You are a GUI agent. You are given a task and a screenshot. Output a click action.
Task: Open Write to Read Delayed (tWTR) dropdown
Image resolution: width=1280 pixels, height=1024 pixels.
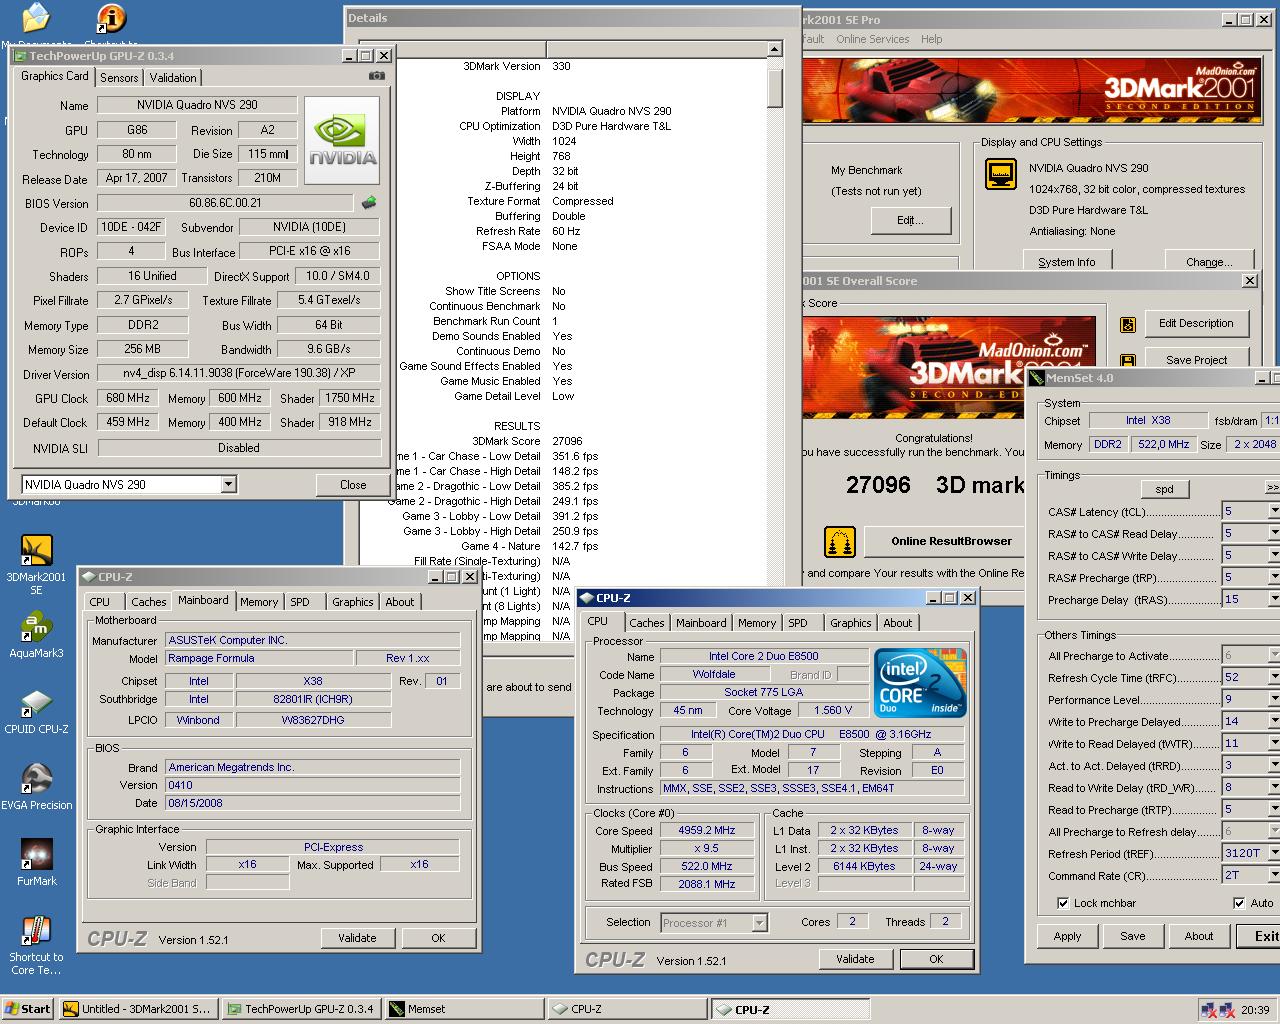(x=1273, y=743)
